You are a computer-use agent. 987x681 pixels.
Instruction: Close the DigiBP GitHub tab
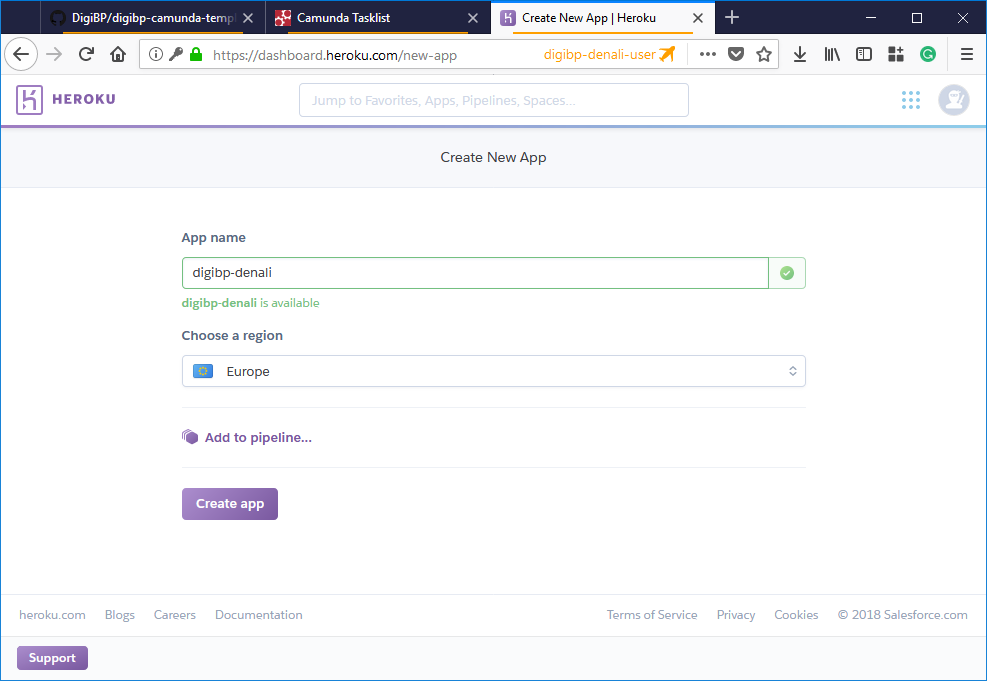tap(248, 18)
